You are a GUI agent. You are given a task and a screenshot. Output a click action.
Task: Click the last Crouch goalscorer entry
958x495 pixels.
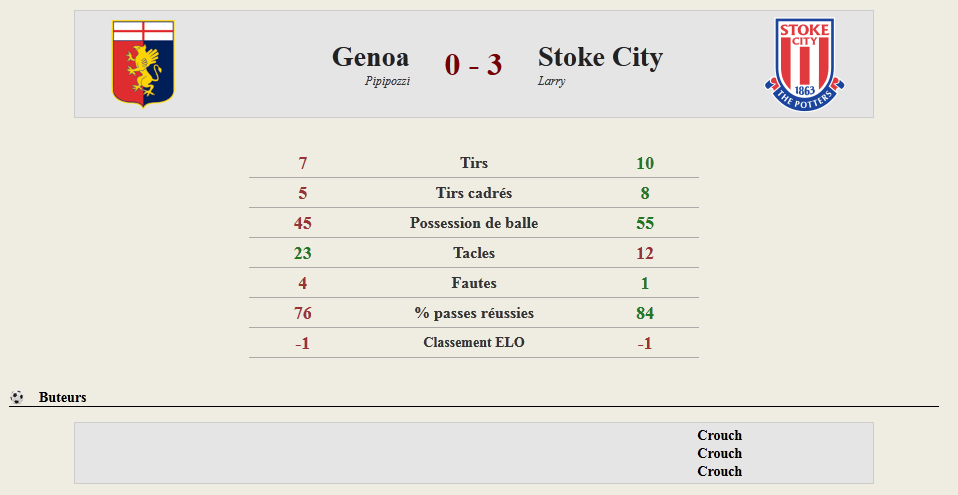[720, 471]
